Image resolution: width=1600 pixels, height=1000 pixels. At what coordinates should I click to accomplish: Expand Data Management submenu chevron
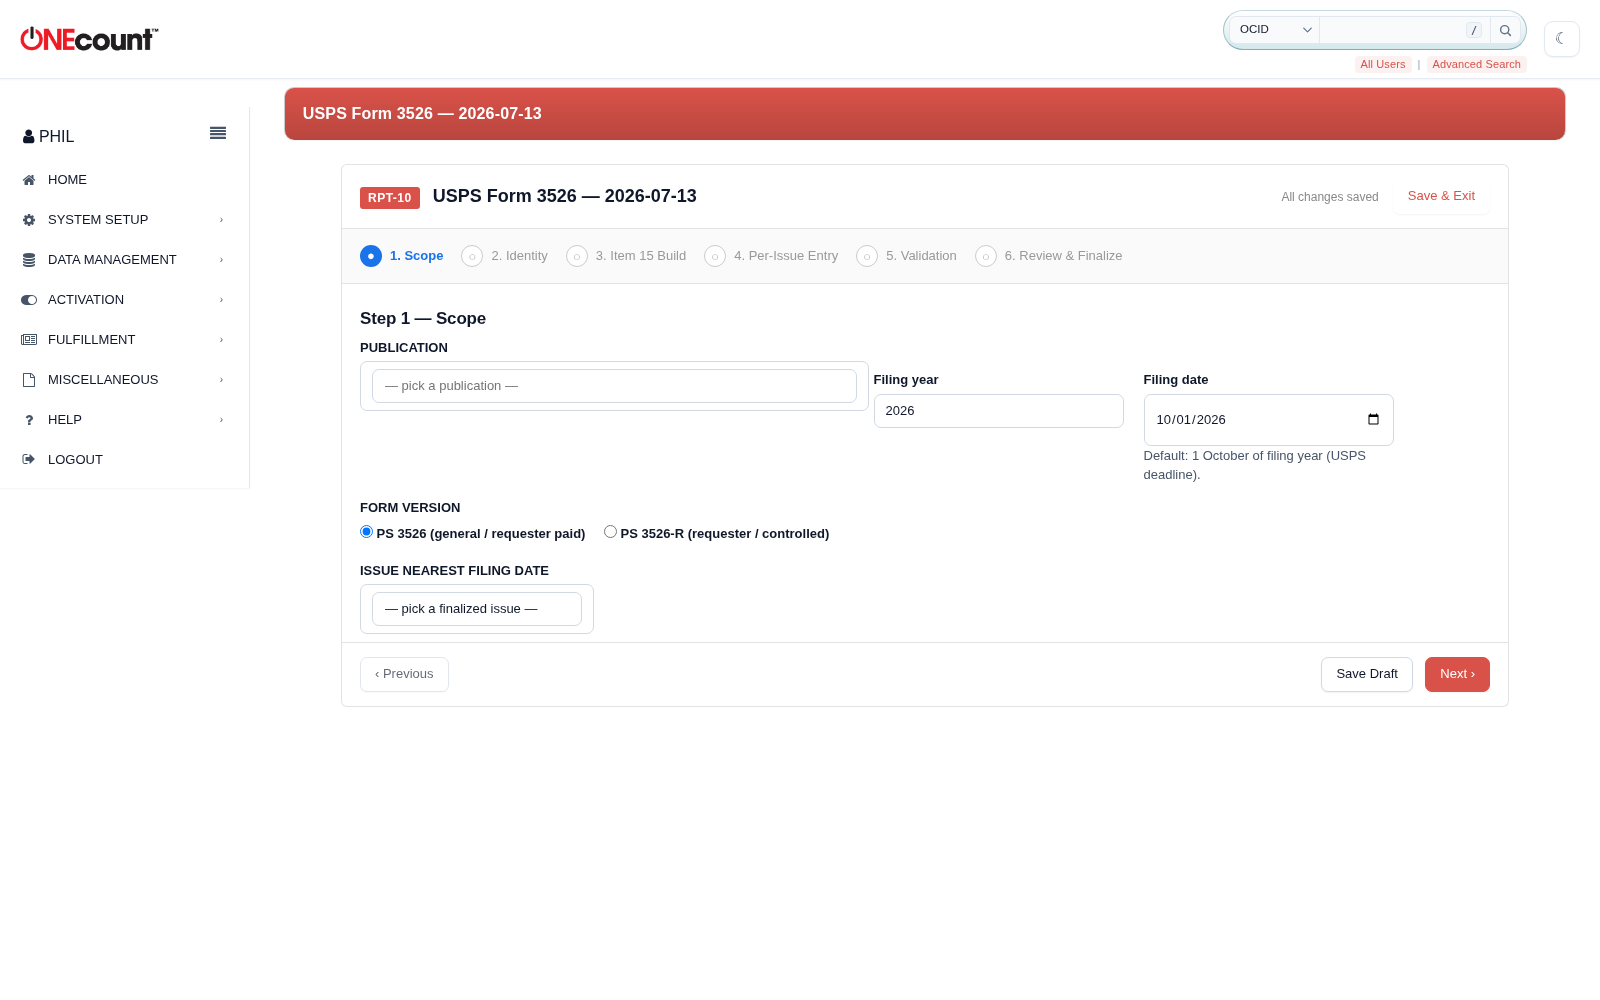click(221, 260)
